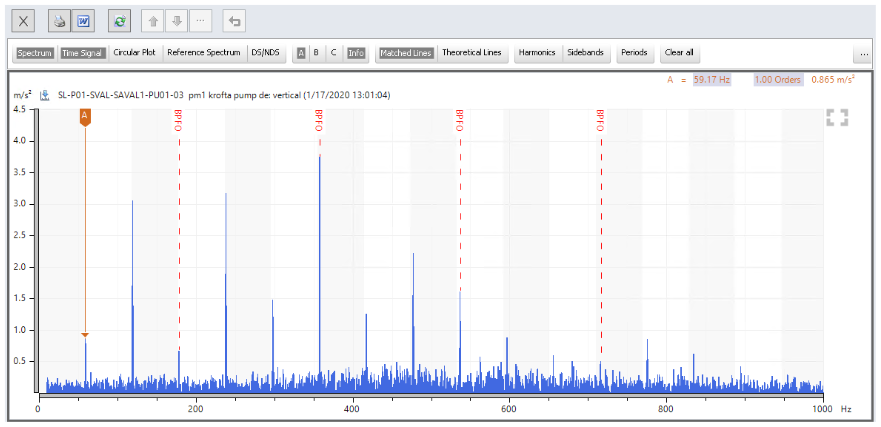Image resolution: width=881 pixels, height=427 pixels.
Task: Click the Harmonics button
Action: (537, 53)
